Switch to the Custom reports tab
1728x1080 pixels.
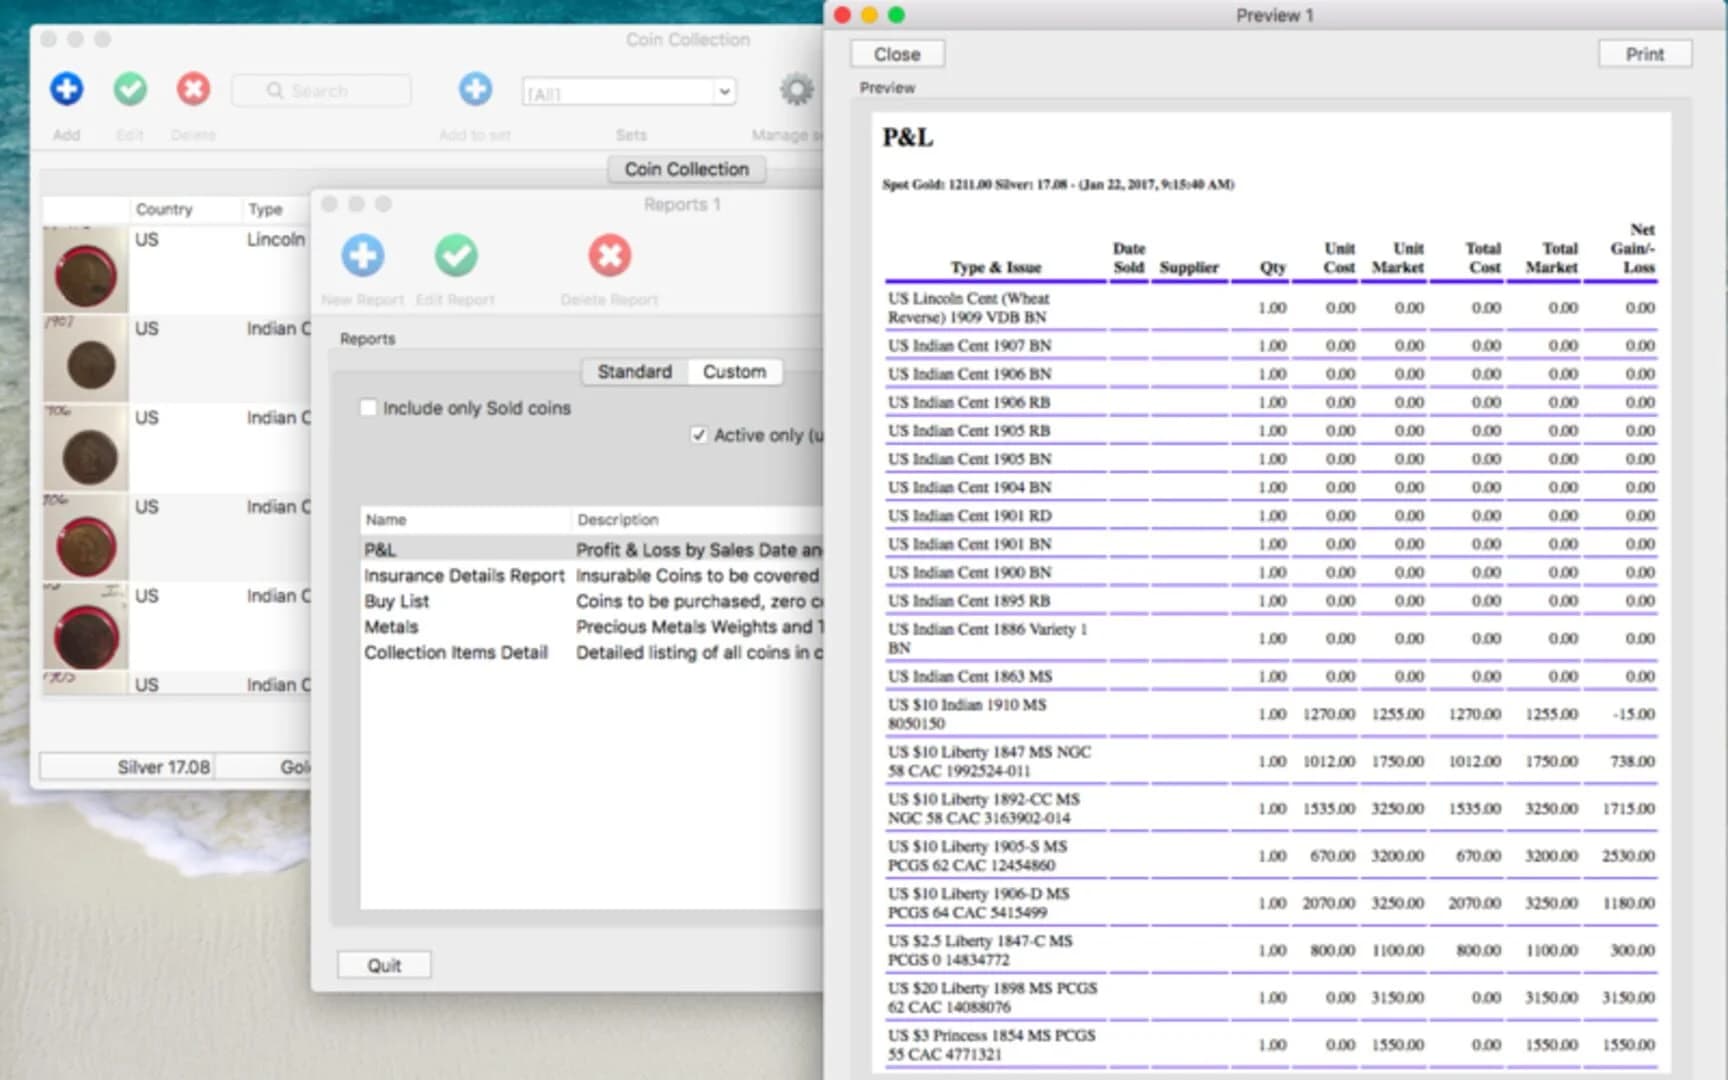point(735,371)
